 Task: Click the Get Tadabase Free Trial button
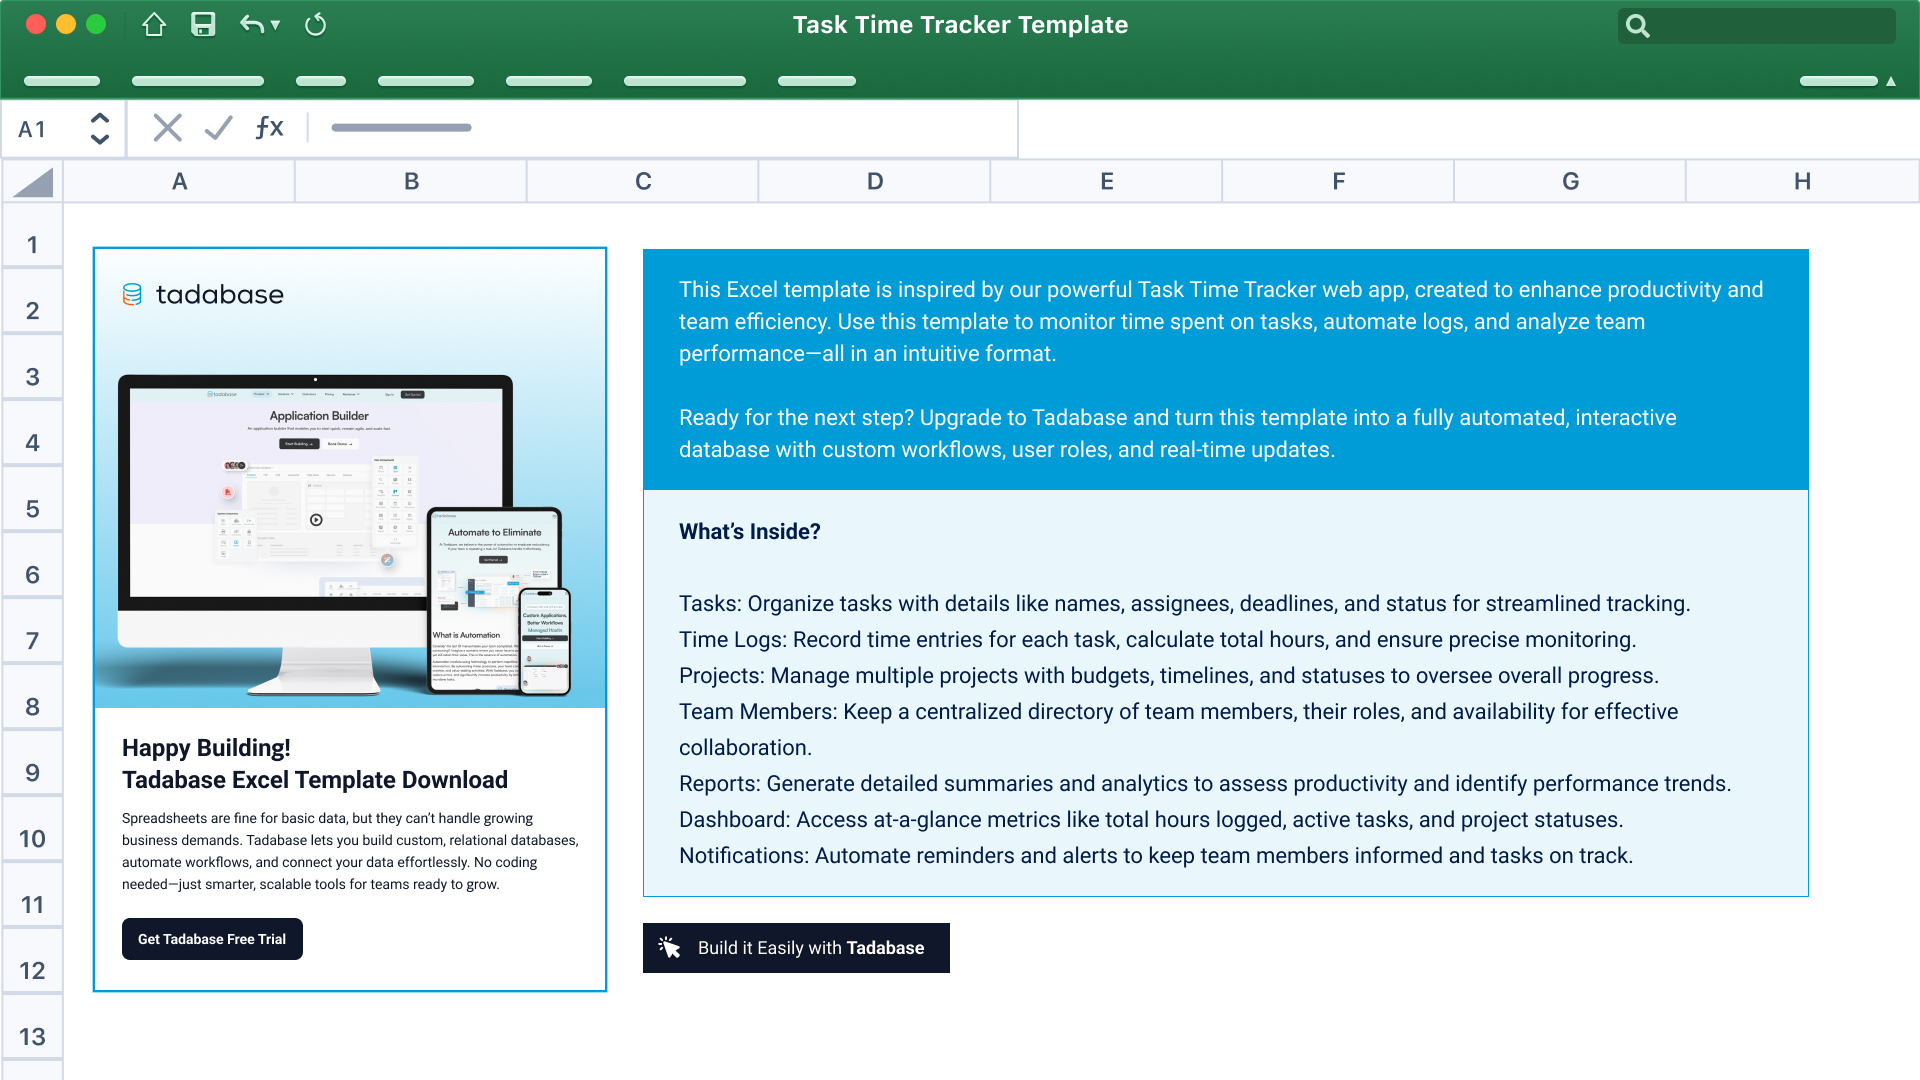tap(212, 939)
